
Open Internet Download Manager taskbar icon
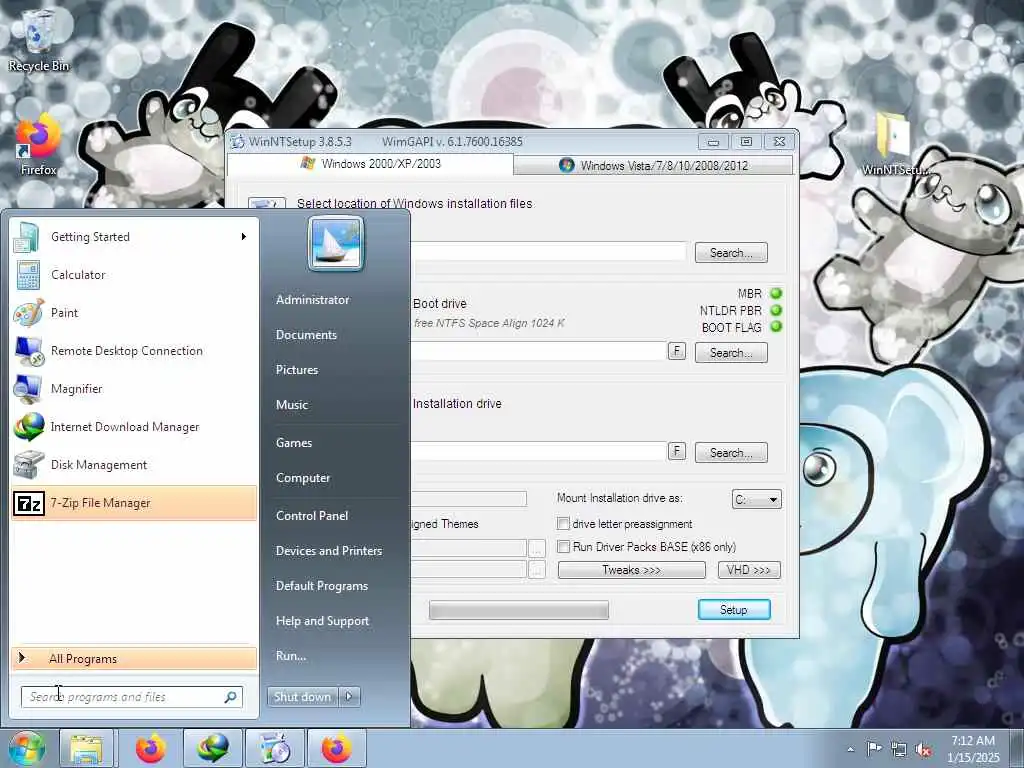pos(213,748)
